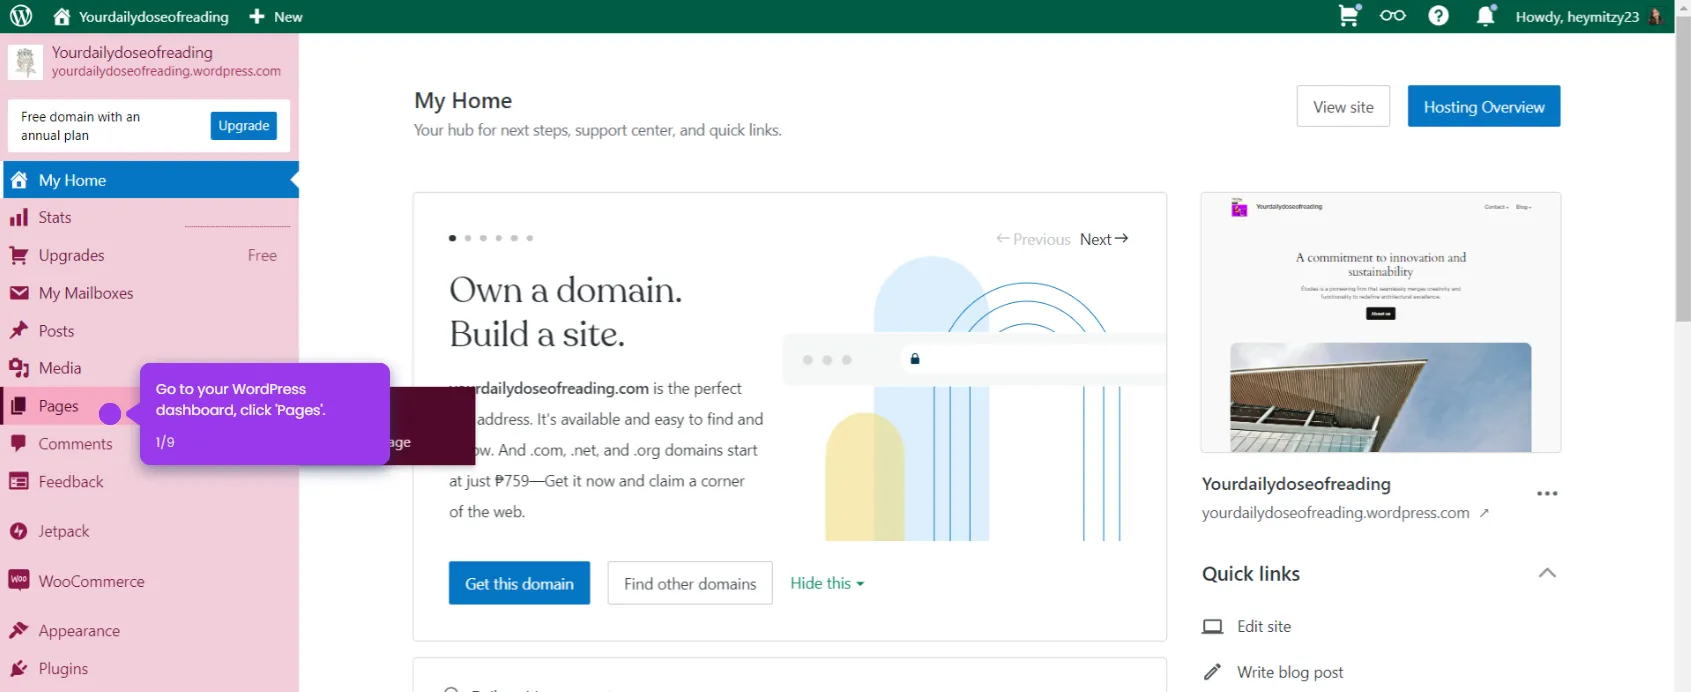Click the site preview thumbnail
The height and width of the screenshot is (692, 1691).
(1380, 322)
